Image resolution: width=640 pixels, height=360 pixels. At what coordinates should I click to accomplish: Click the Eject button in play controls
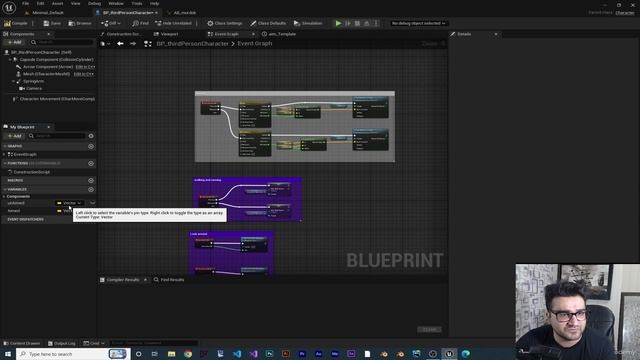tap(367, 23)
